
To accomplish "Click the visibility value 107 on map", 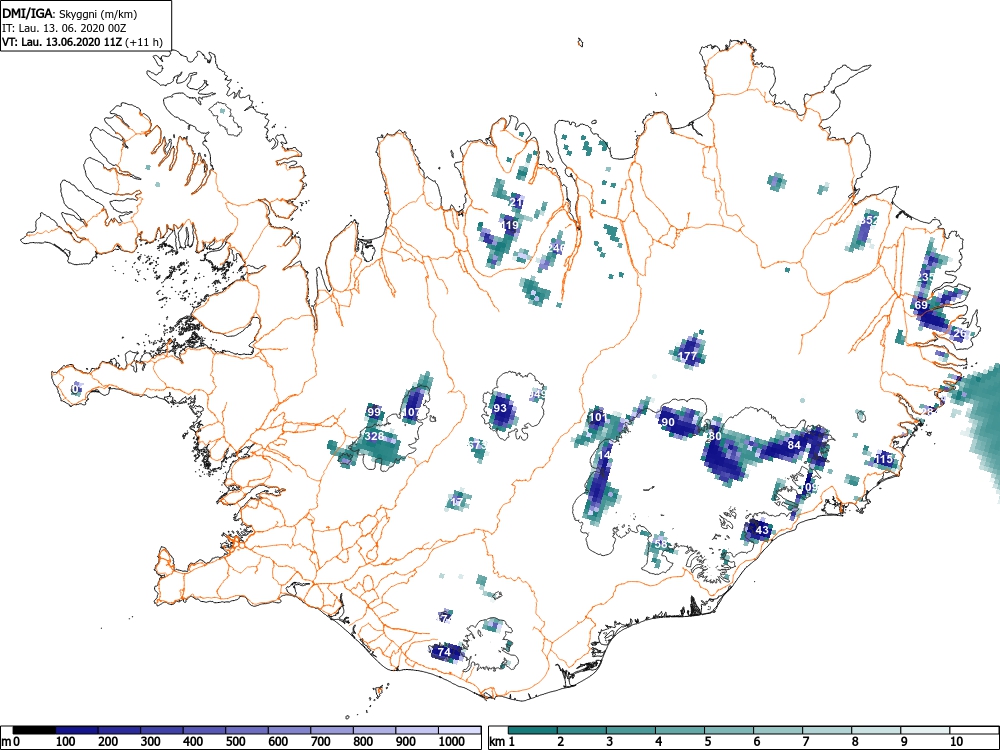I will point(412,413).
